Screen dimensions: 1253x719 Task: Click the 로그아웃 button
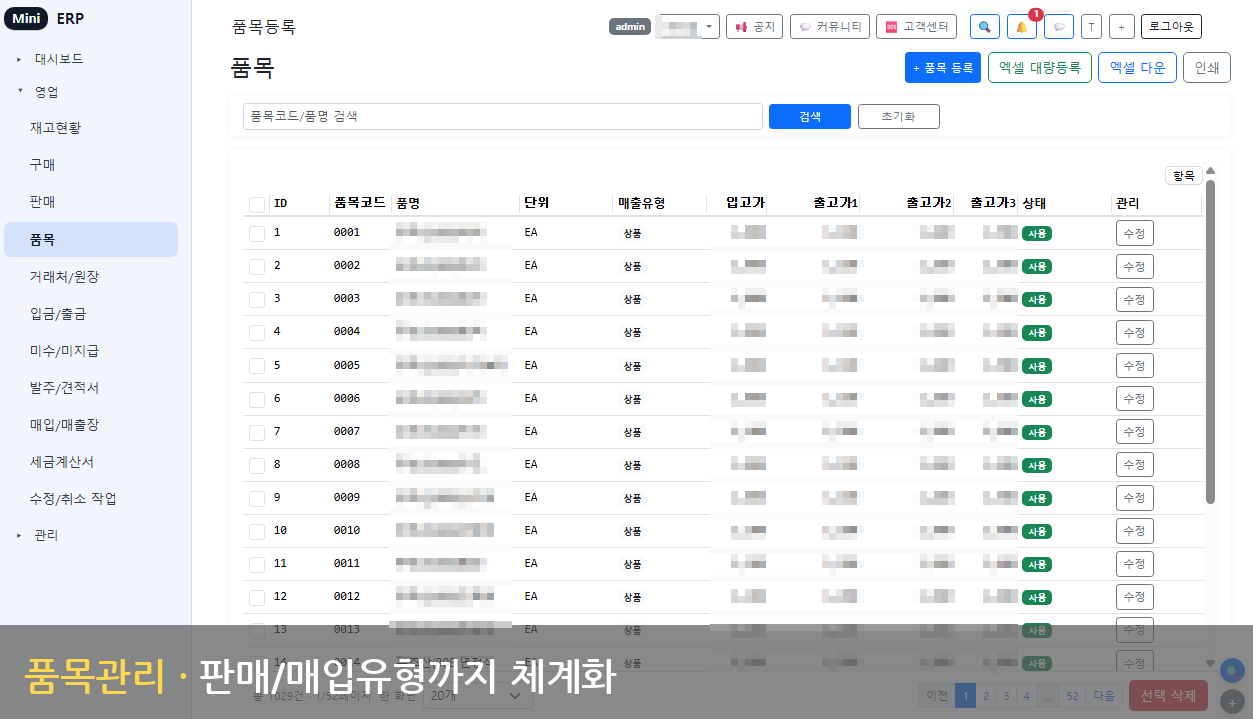coord(1171,27)
